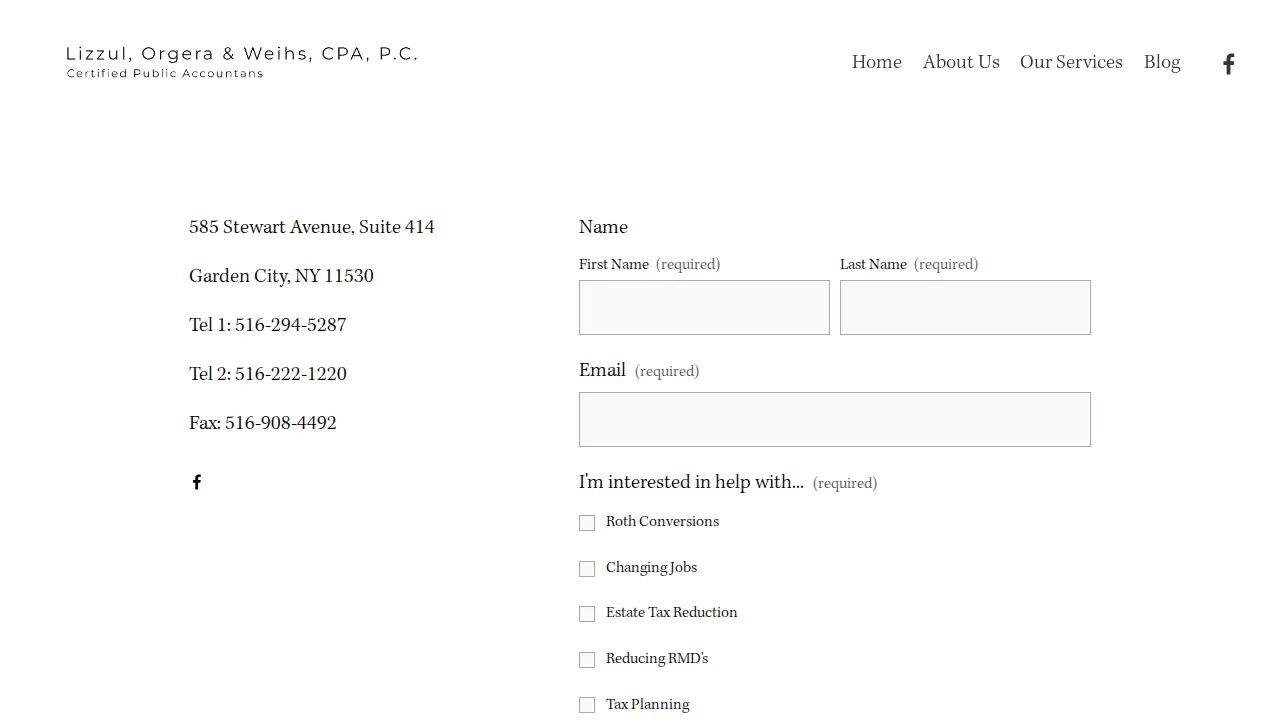The image size is (1280, 720).
Task: Open the Our Services menu item
Action: [1071, 62]
